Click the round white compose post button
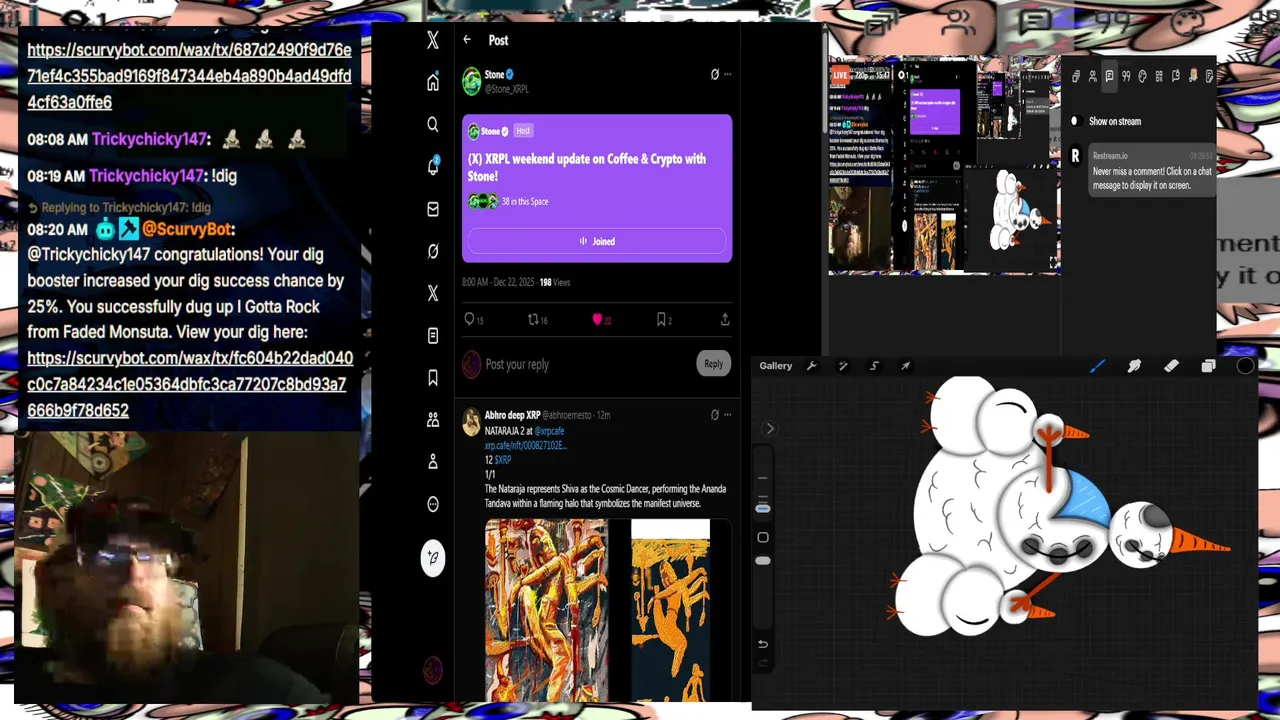Viewport: 1280px width, 720px height. [433, 558]
